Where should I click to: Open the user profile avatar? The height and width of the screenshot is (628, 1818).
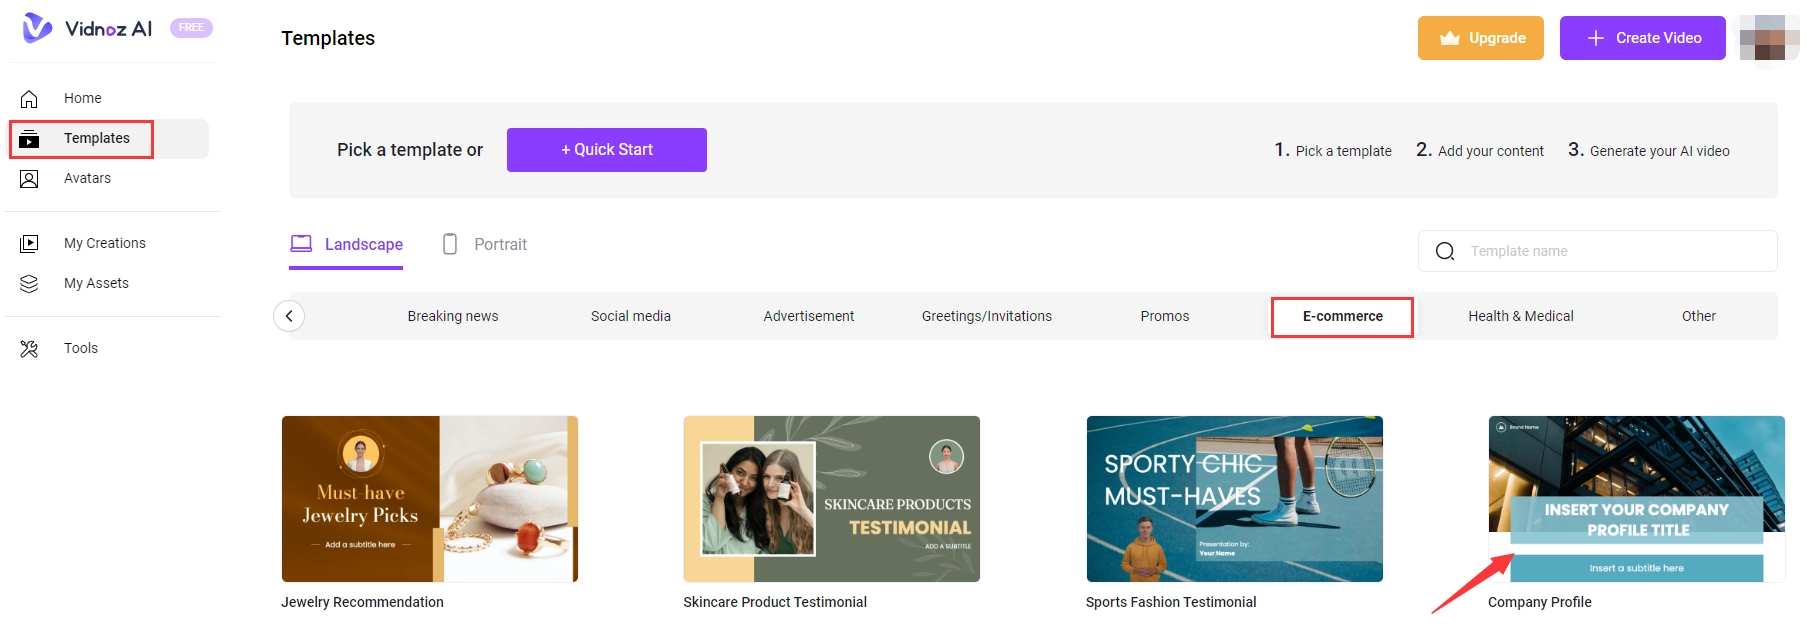point(1768,38)
